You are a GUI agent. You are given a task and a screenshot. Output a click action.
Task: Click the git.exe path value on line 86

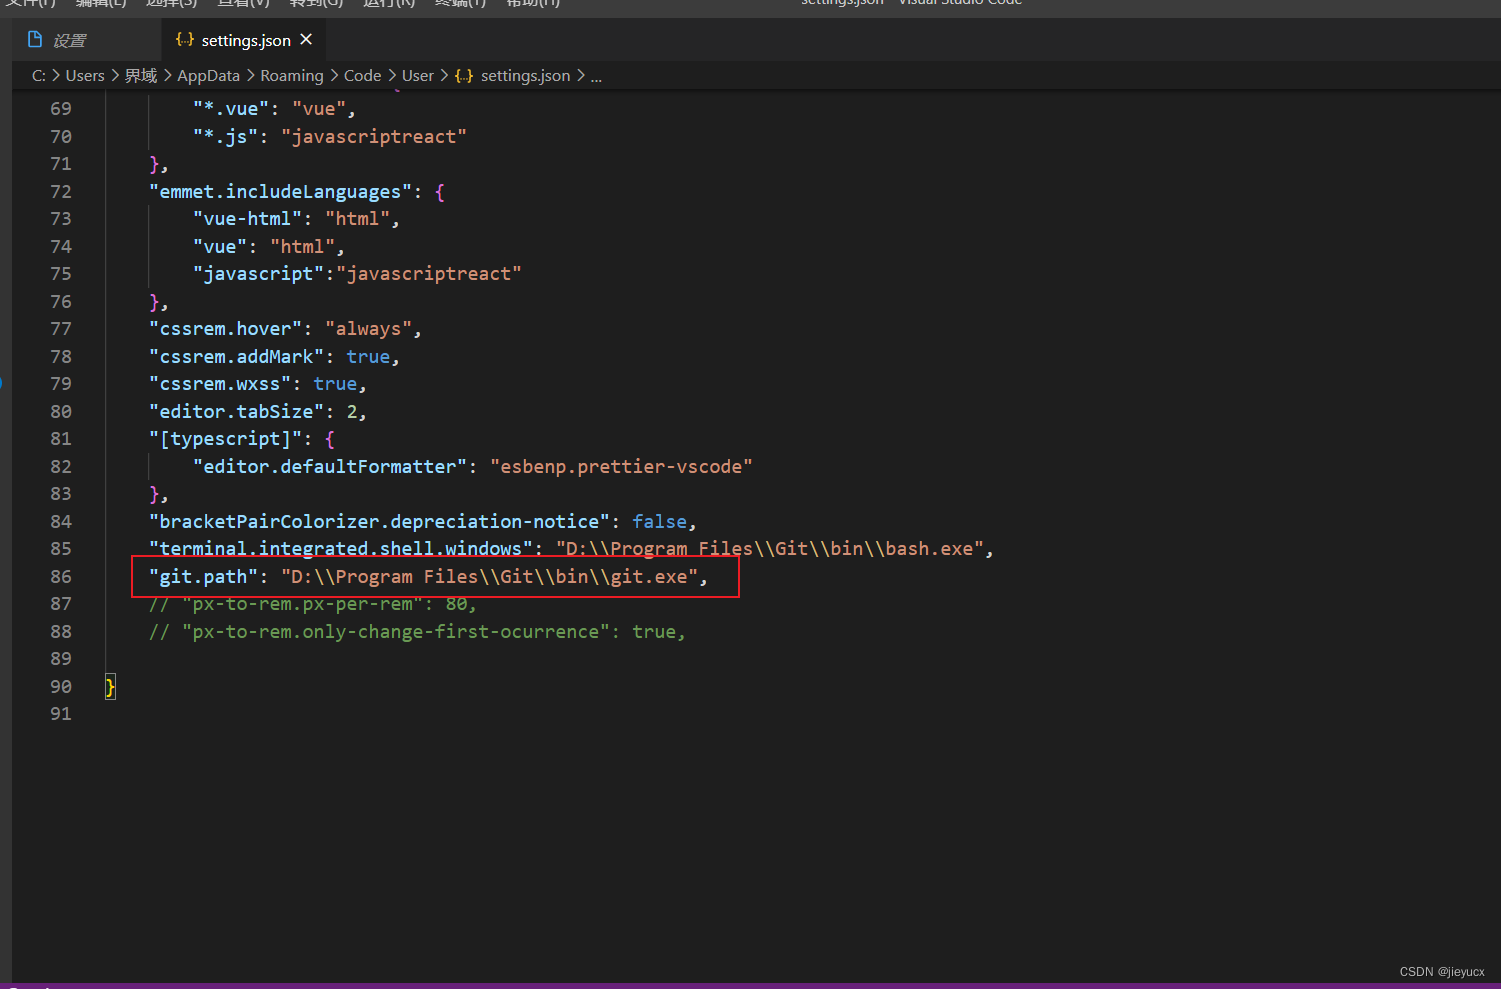point(490,576)
